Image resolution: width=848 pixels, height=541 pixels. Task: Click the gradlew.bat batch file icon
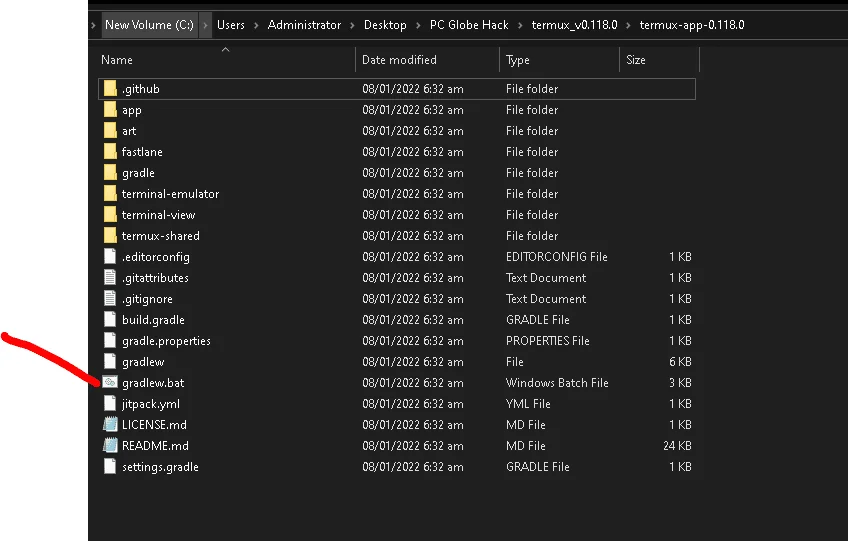pyautogui.click(x=110, y=382)
